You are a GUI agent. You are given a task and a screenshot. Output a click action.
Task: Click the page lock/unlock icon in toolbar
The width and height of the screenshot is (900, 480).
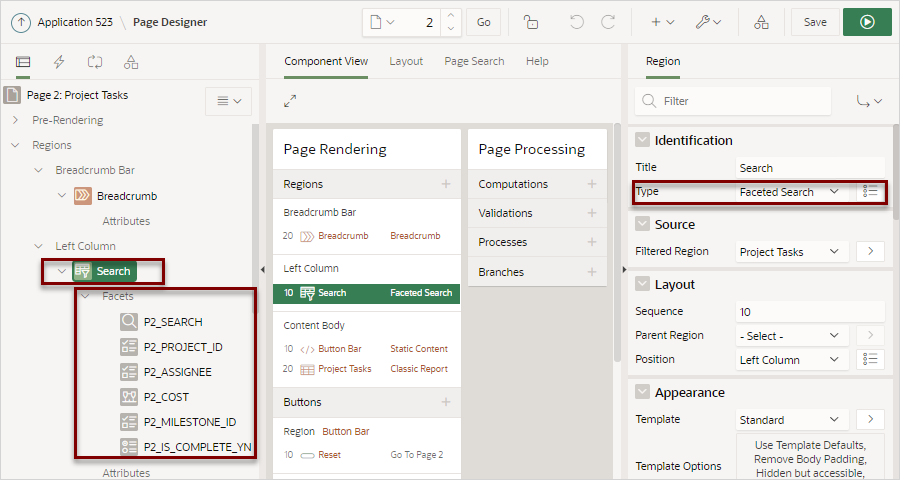(x=531, y=22)
